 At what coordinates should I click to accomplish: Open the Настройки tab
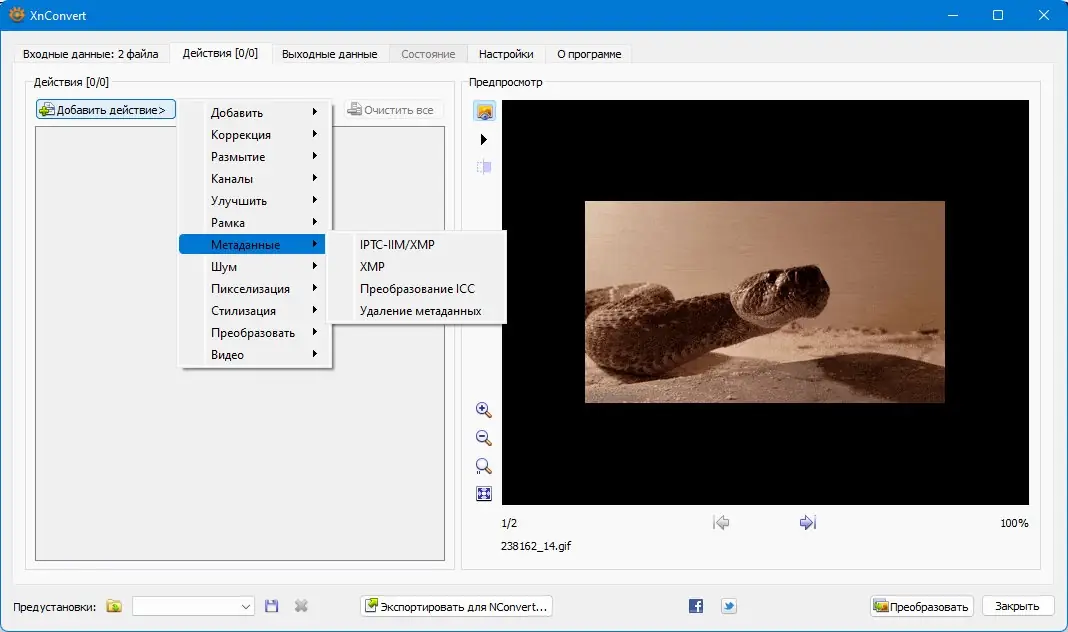tap(505, 54)
